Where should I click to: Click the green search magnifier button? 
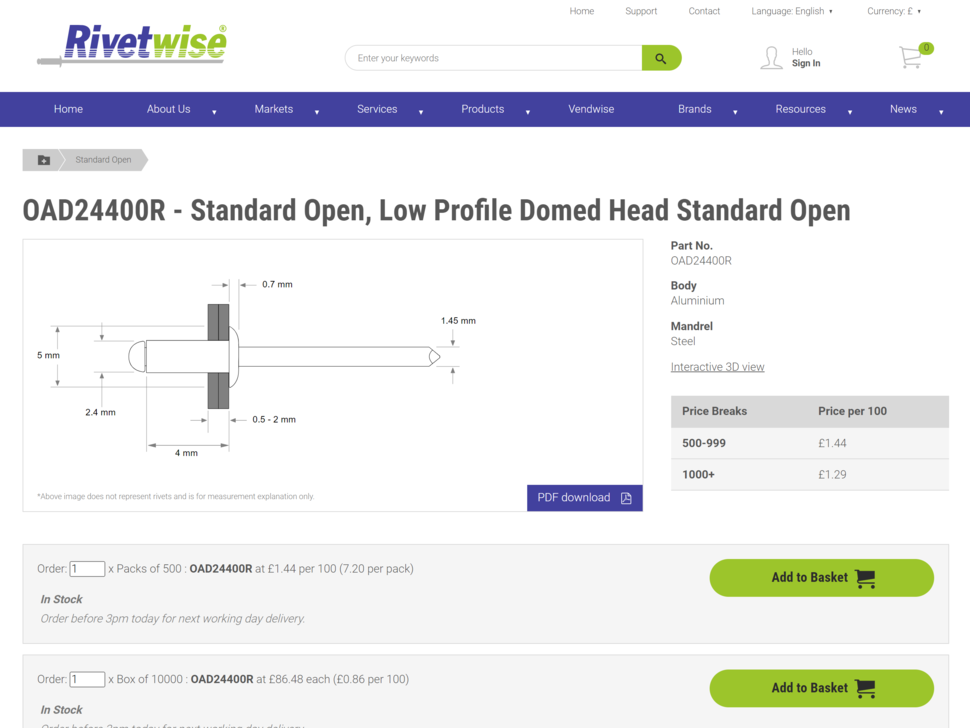[x=661, y=58]
